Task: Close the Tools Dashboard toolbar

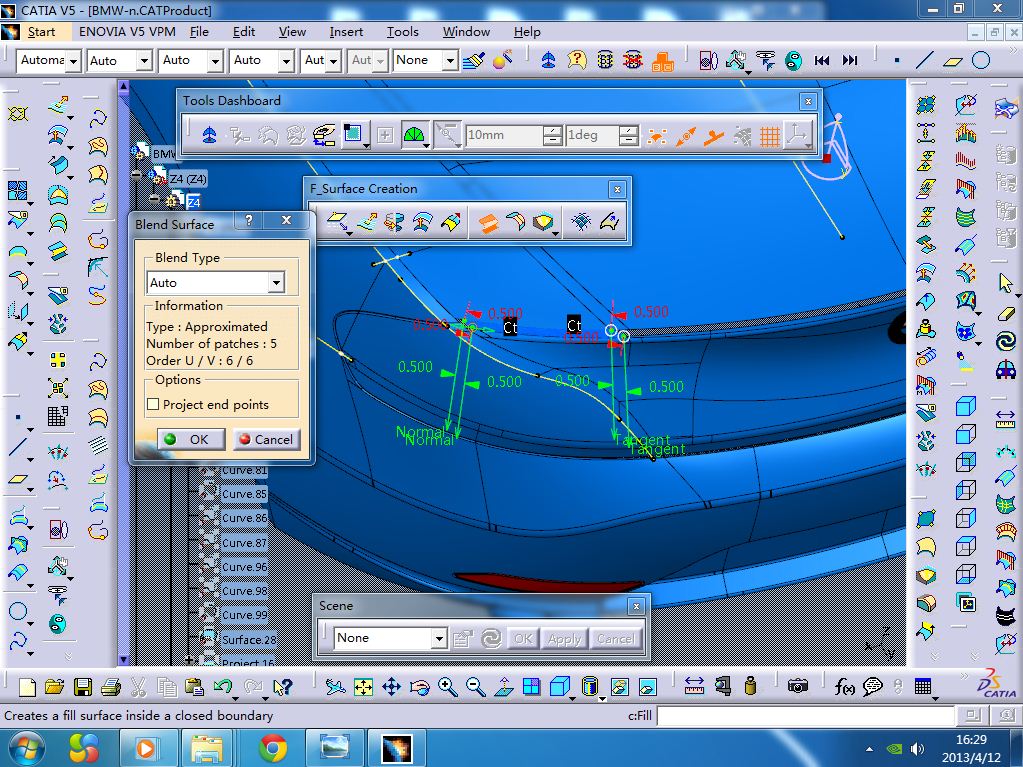Action: (808, 101)
